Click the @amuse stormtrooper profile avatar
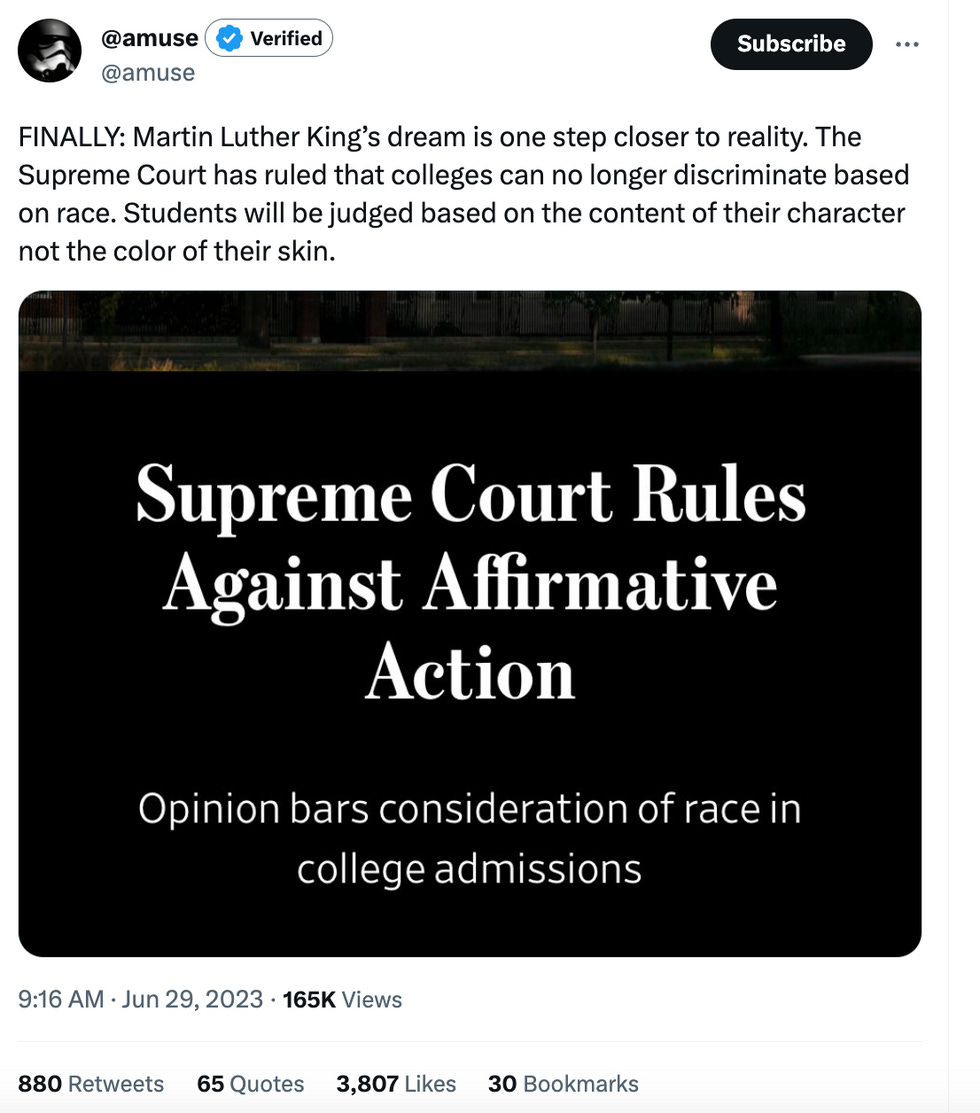 point(50,50)
